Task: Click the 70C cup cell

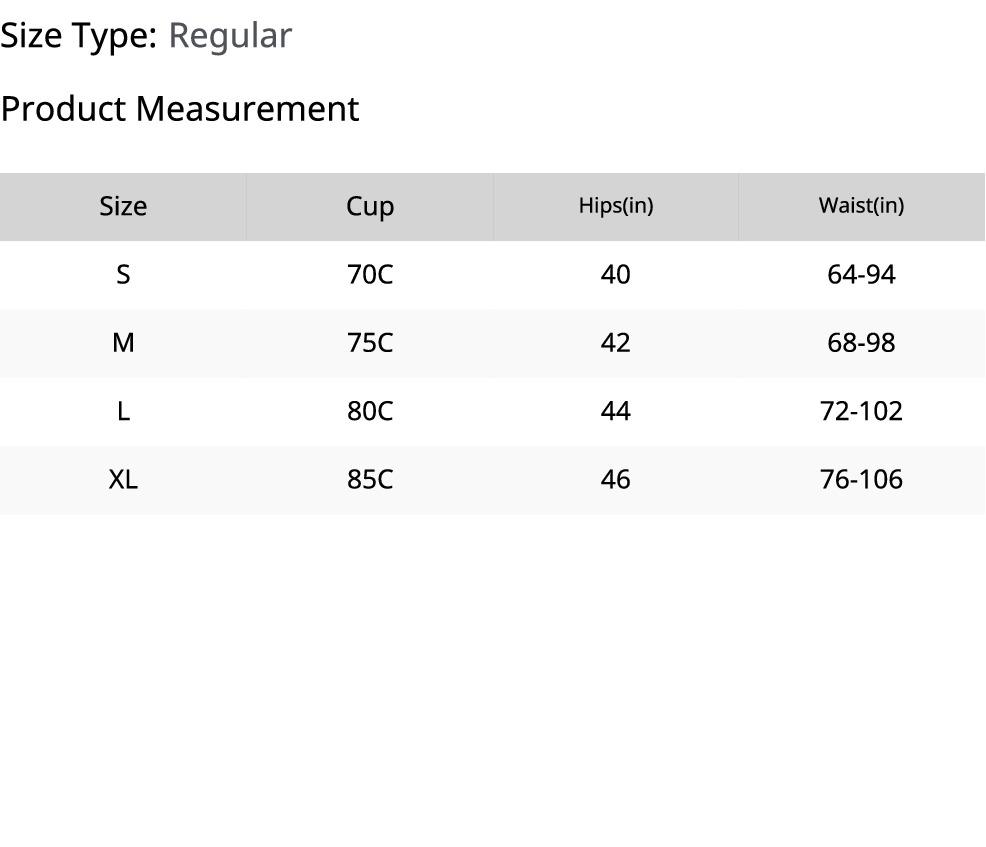Action: [370, 274]
